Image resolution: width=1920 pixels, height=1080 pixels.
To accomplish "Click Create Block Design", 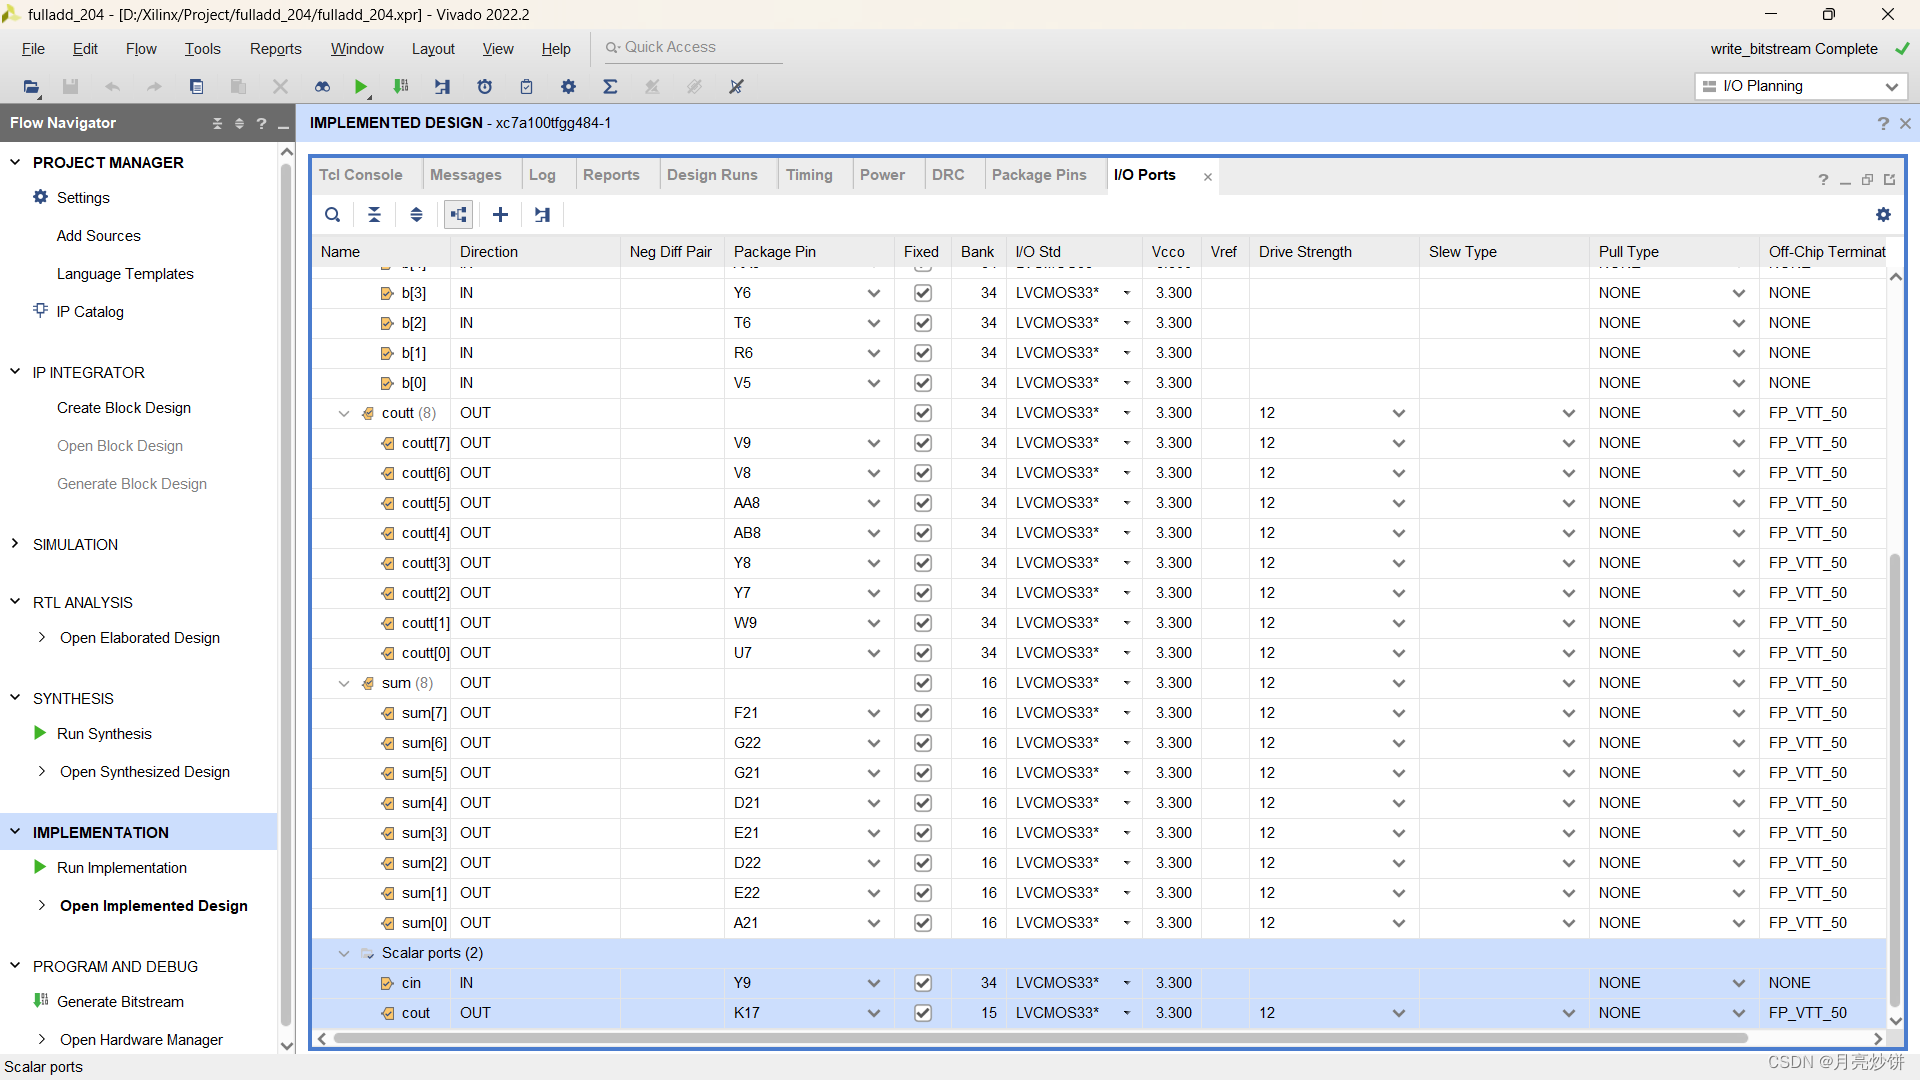I will point(124,407).
